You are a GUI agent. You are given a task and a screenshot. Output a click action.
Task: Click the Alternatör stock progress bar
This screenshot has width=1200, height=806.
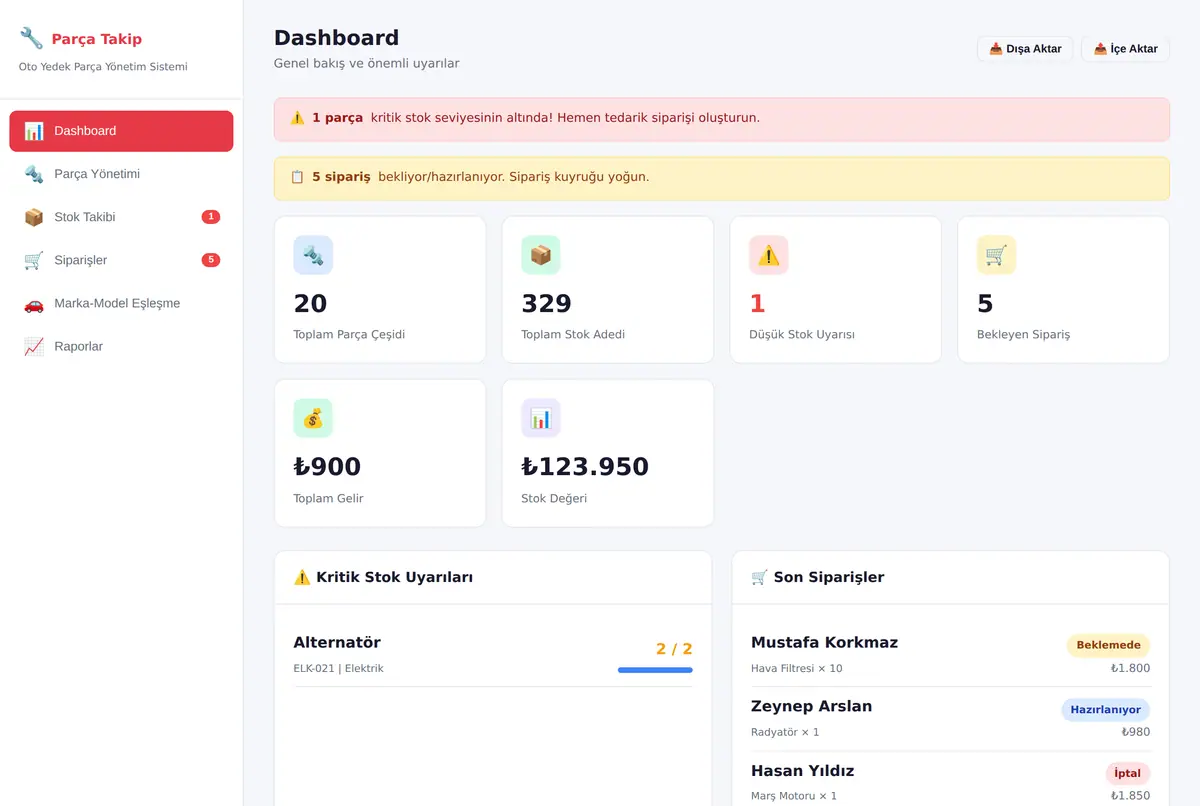[655, 670]
